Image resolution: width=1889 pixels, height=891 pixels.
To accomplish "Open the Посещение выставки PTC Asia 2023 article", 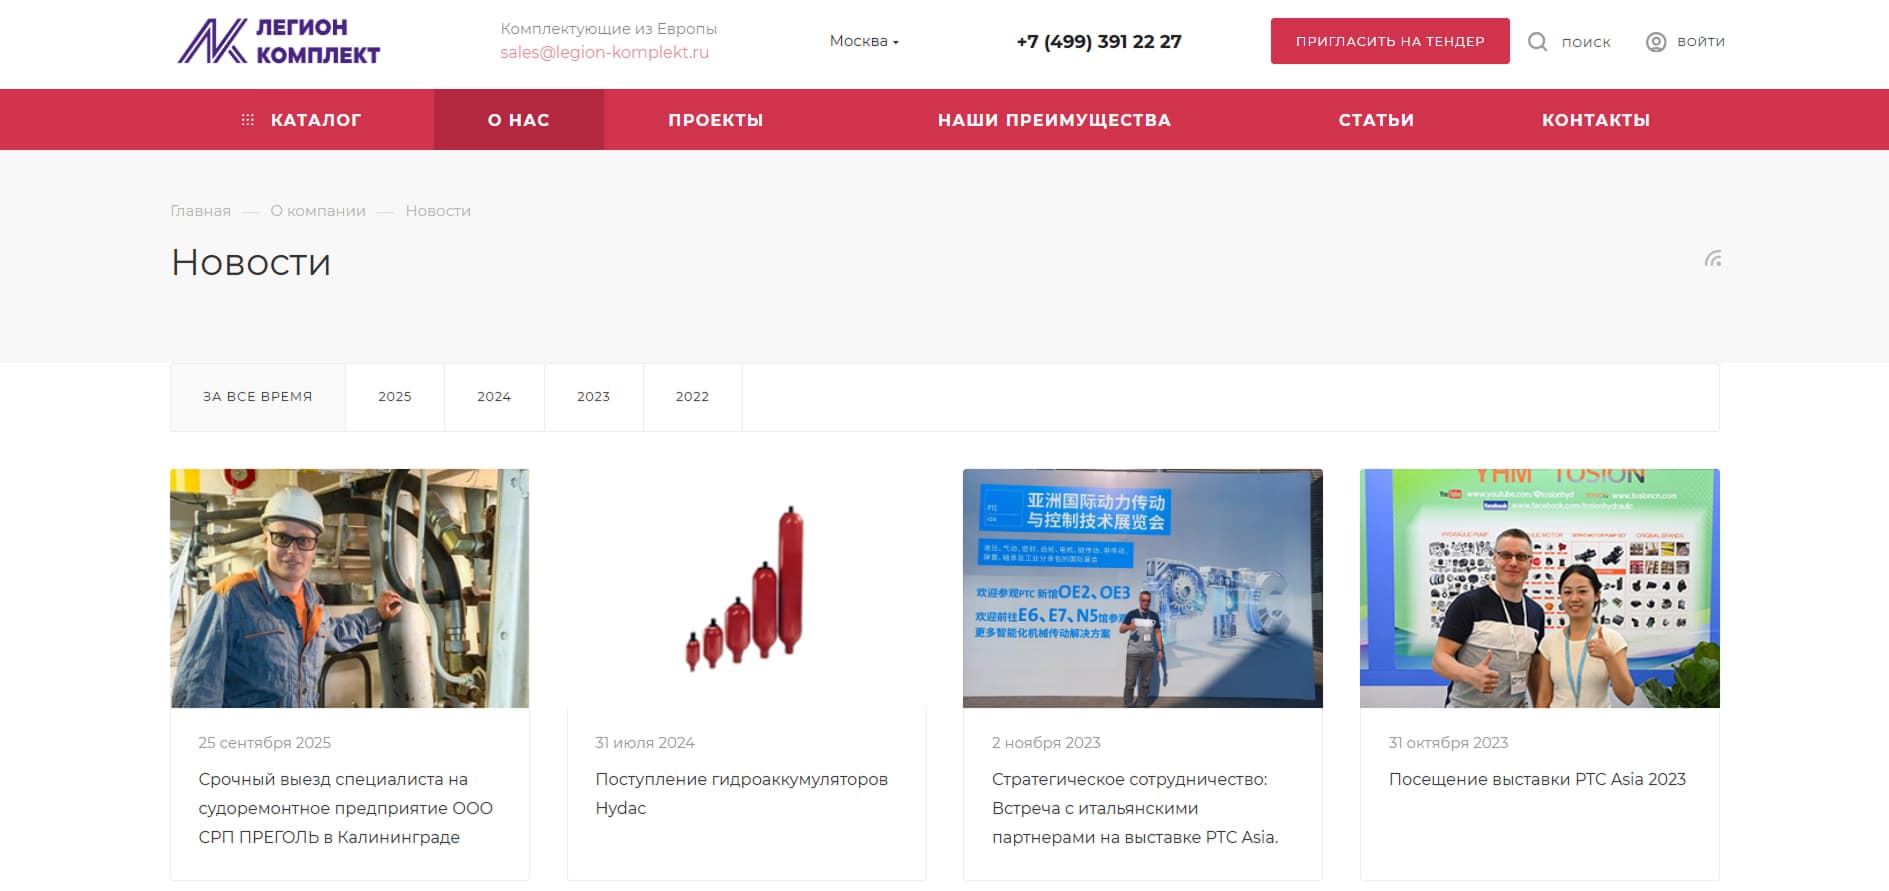I will click(1536, 779).
